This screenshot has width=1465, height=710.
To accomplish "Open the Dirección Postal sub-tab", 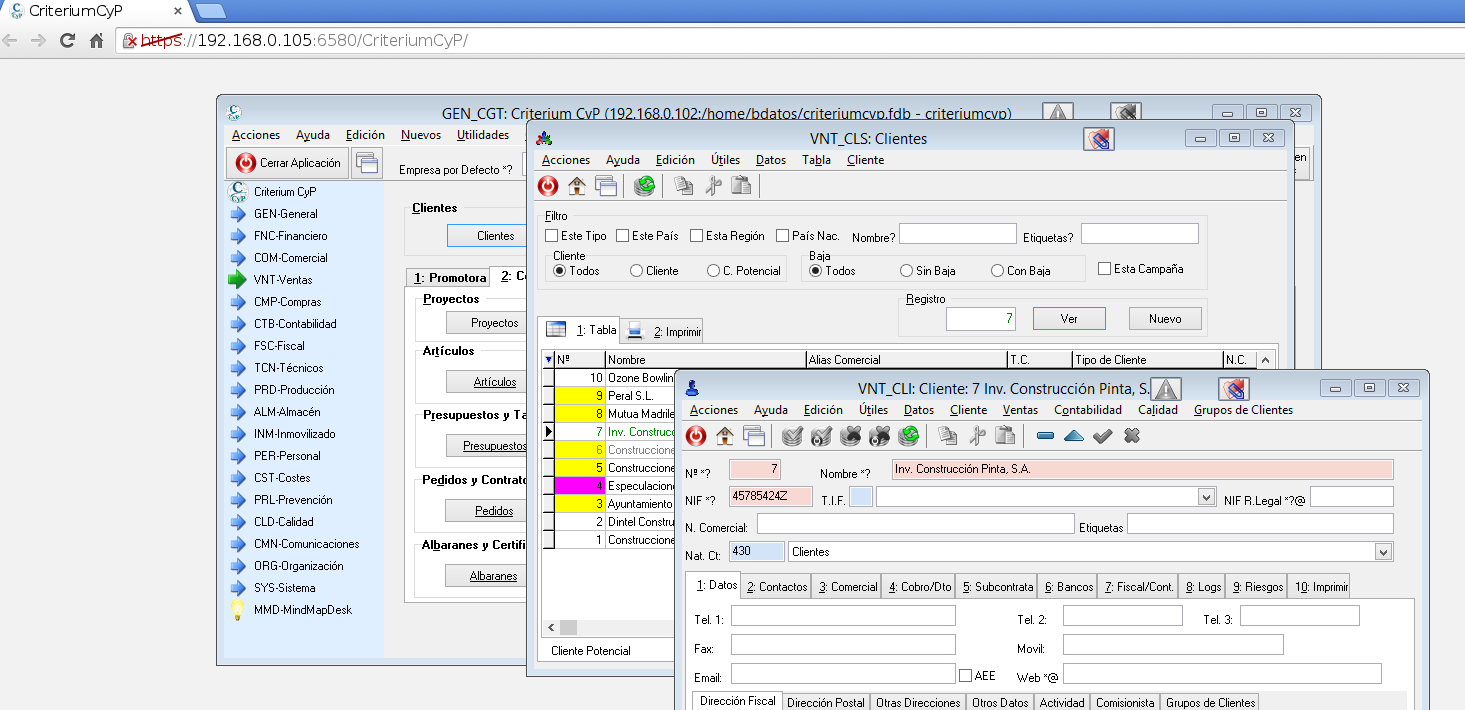I will [x=826, y=703].
